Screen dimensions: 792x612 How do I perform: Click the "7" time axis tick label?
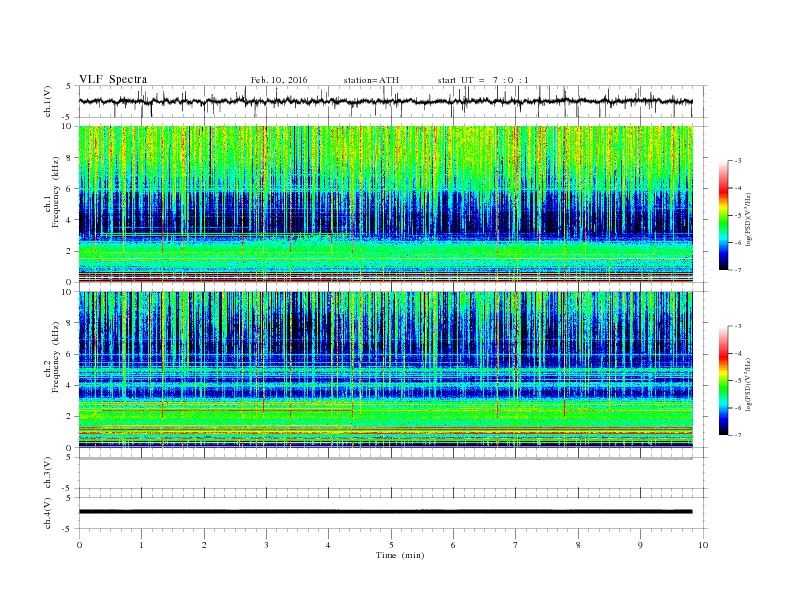(x=516, y=545)
